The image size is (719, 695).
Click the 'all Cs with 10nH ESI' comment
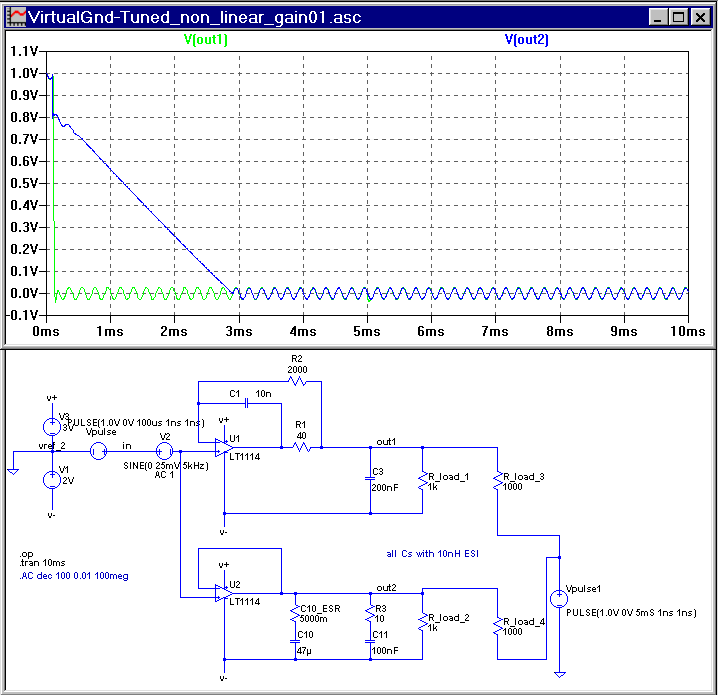coord(434,553)
